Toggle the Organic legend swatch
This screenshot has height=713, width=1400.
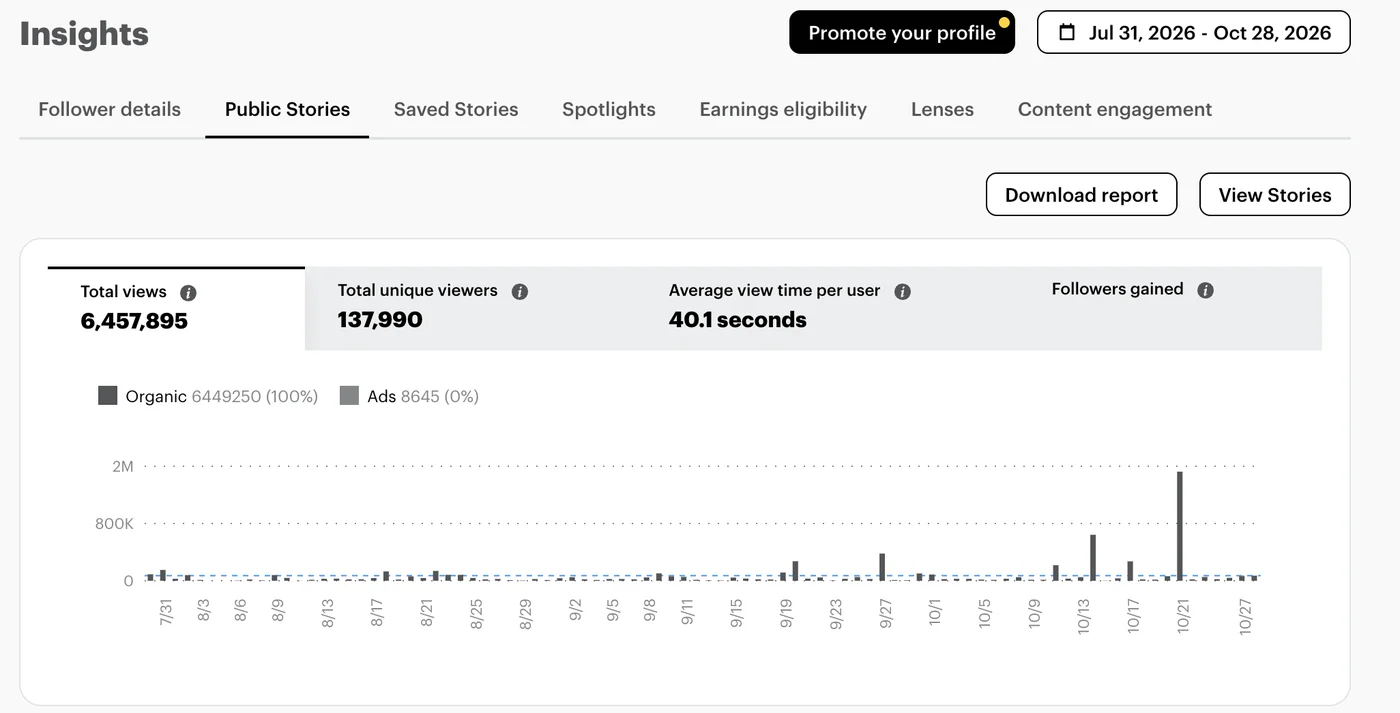click(107, 396)
